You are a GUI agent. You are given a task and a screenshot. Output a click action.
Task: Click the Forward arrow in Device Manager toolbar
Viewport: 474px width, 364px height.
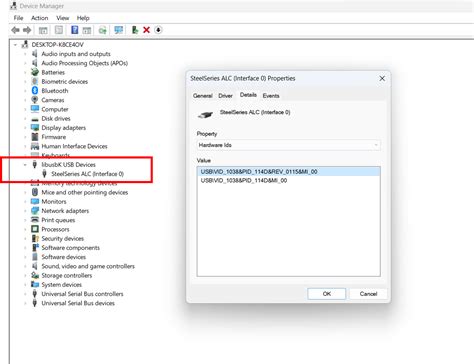pyautogui.click(x=27, y=30)
